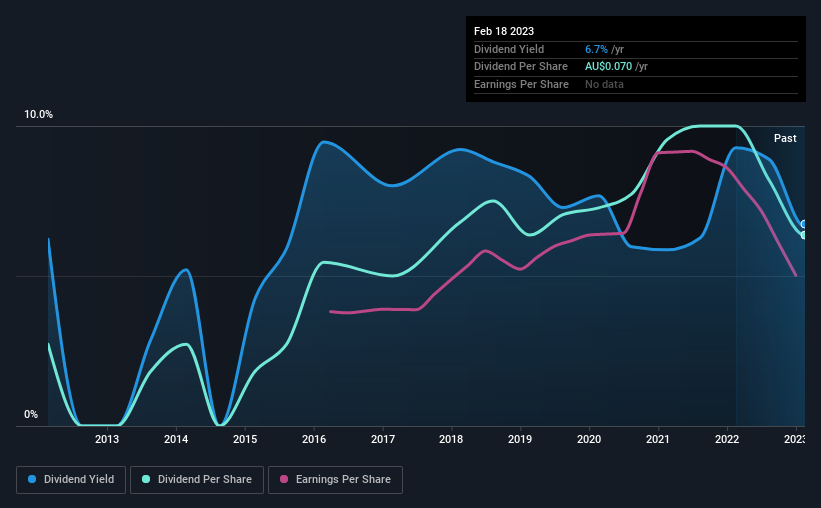The width and height of the screenshot is (821, 508).
Task: Click the 0% y-axis label
Action: pos(31,414)
